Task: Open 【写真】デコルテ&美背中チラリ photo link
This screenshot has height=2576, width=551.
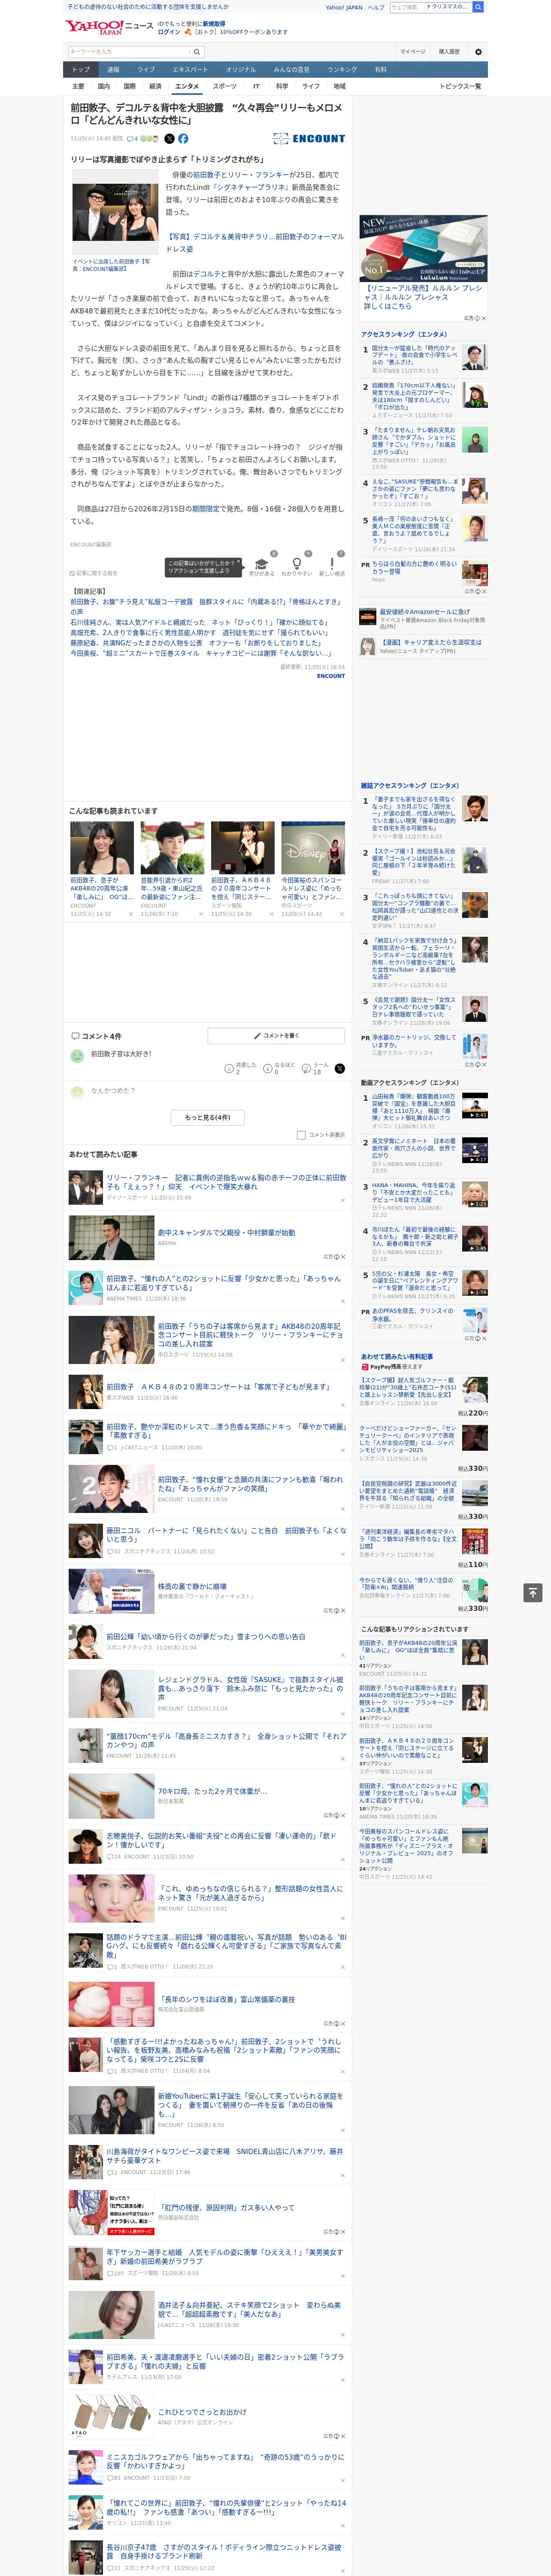Action: (255, 243)
